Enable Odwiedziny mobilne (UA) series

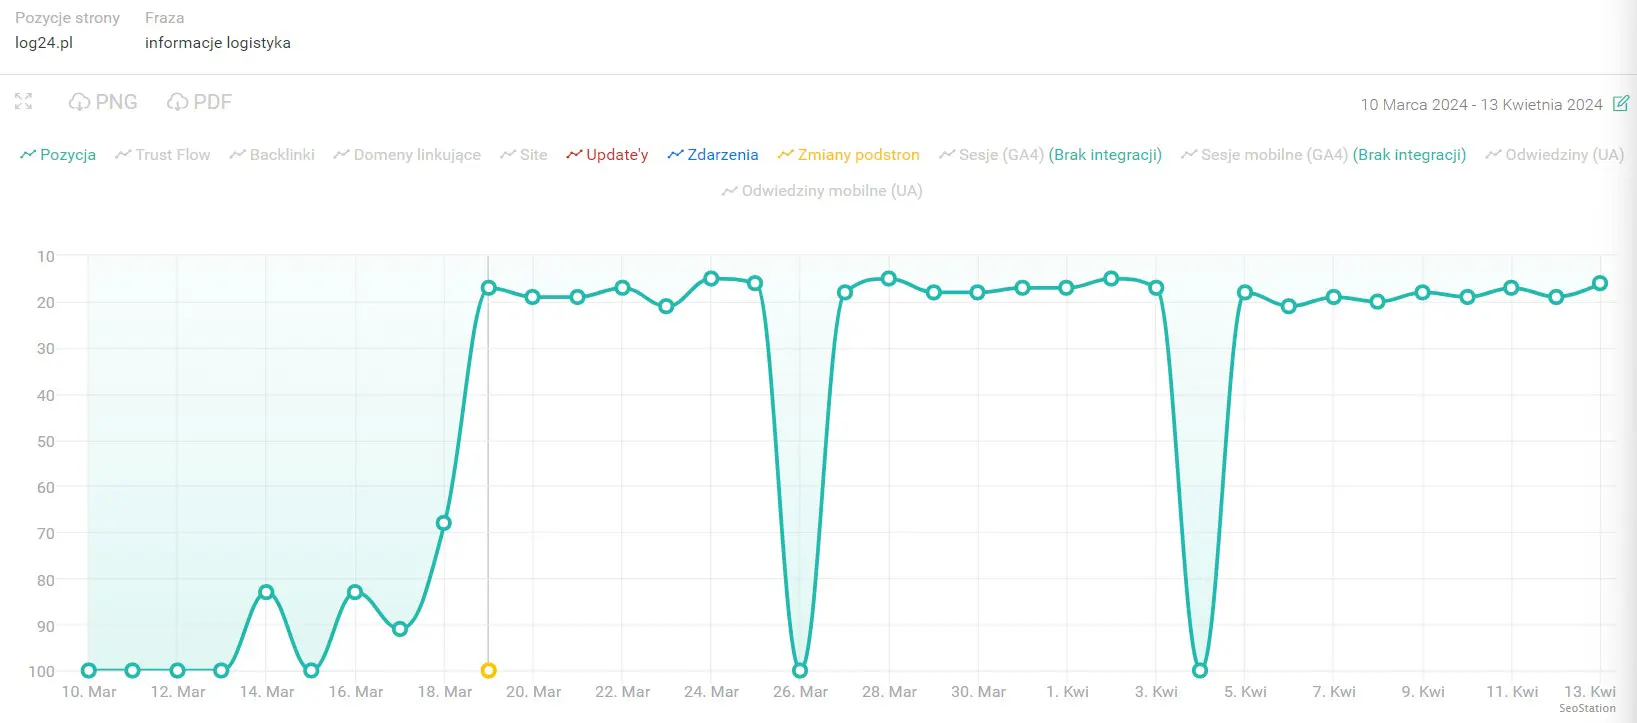[822, 191]
